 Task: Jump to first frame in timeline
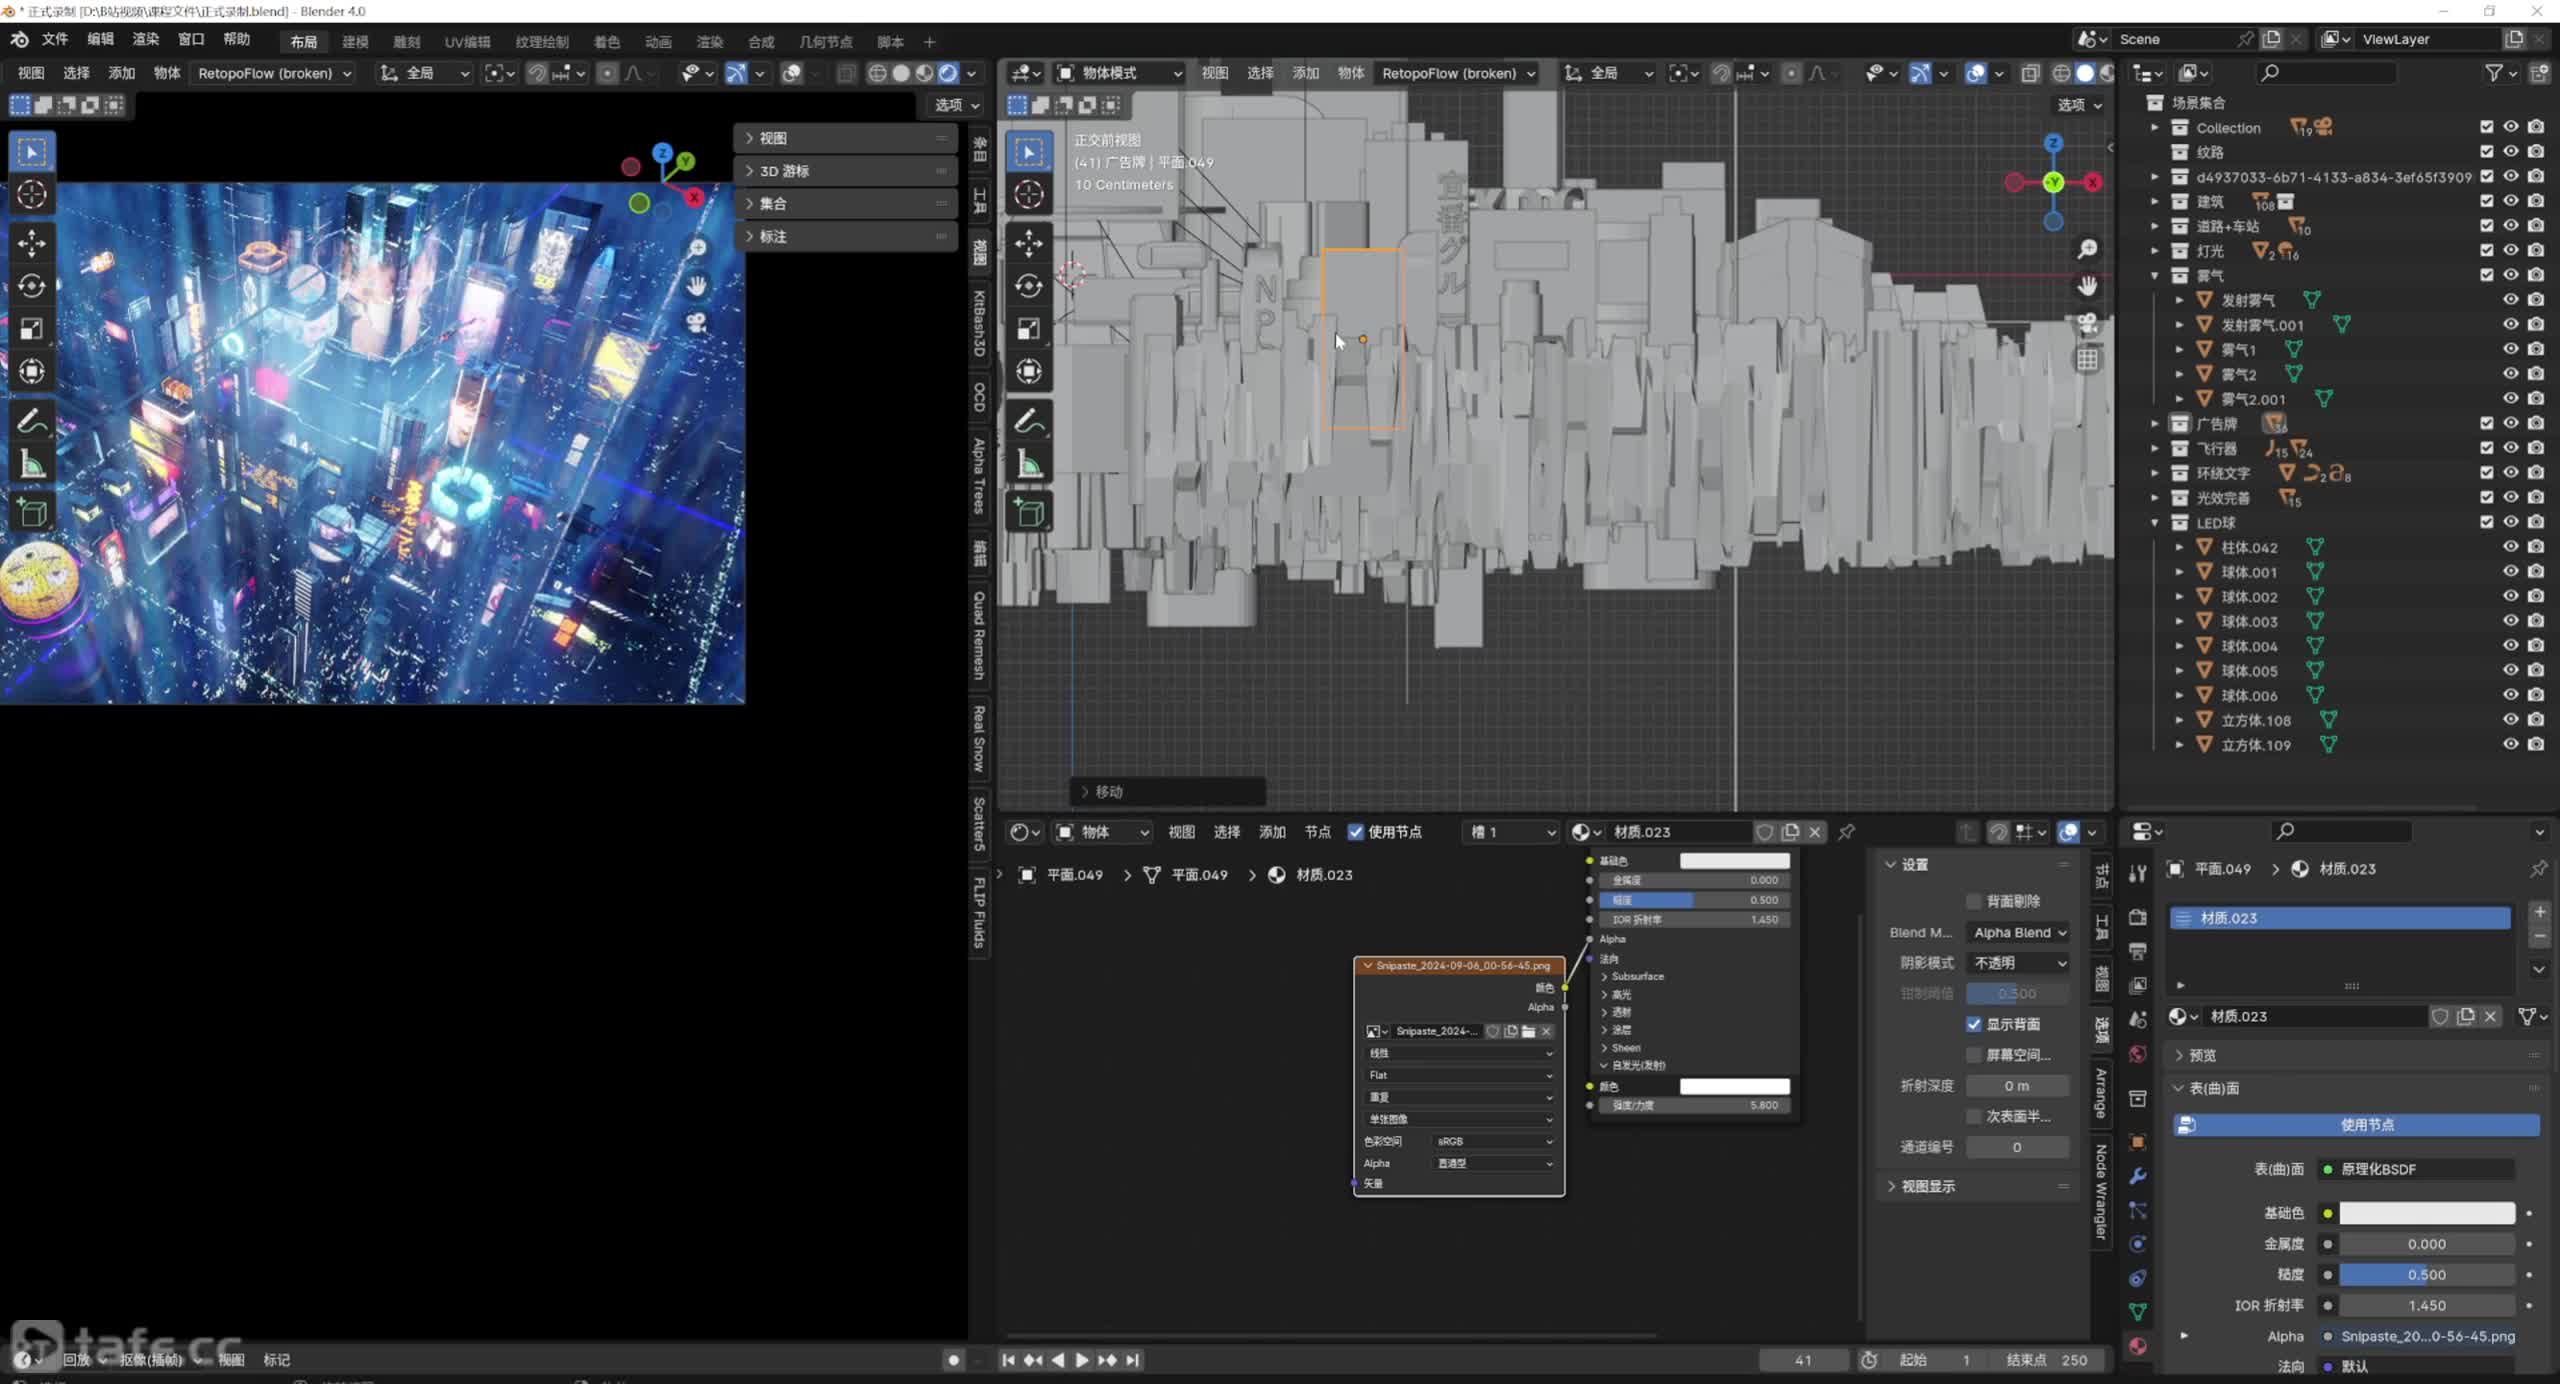(1008, 1360)
